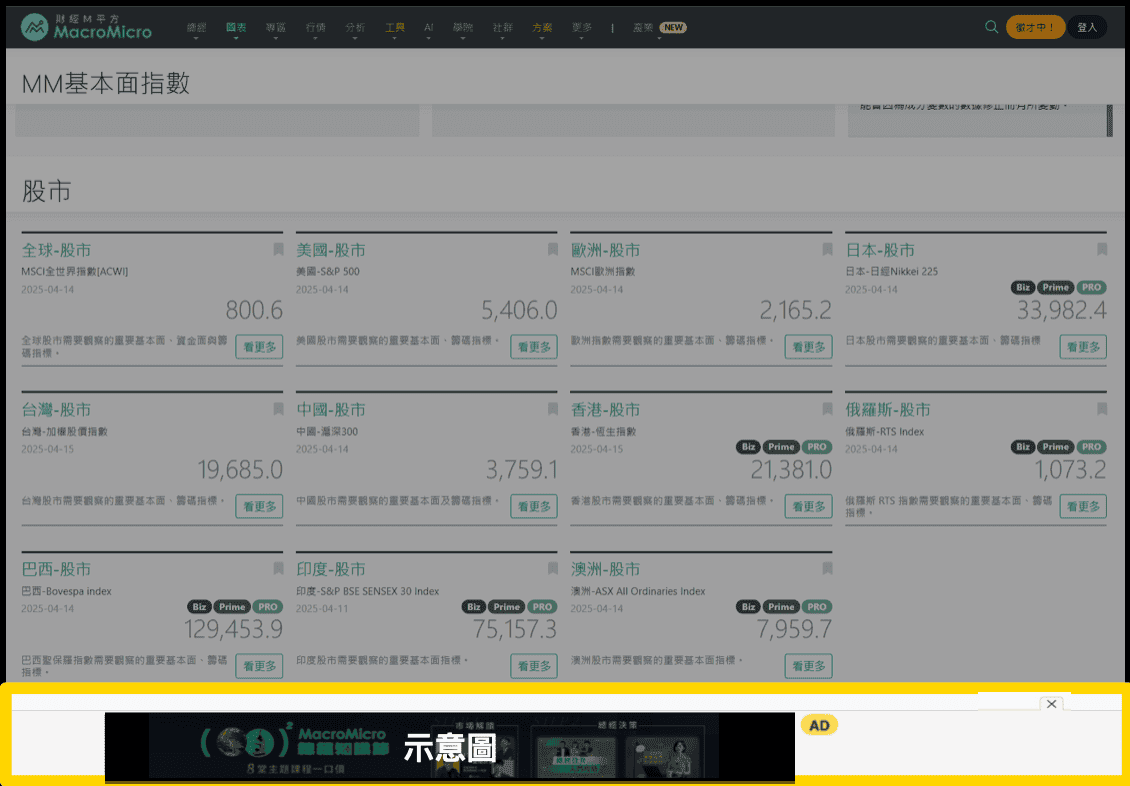Screen dimensions: 1130x786
Task: Click the 台灣 index value 19,685.0
Action: [240, 470]
